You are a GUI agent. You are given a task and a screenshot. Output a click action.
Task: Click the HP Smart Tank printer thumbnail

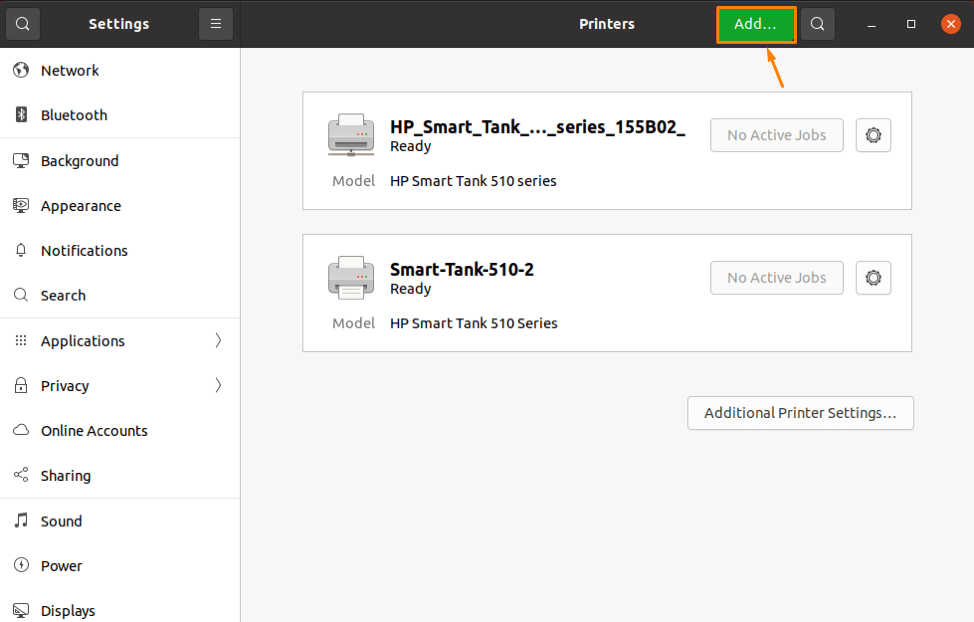(x=351, y=133)
